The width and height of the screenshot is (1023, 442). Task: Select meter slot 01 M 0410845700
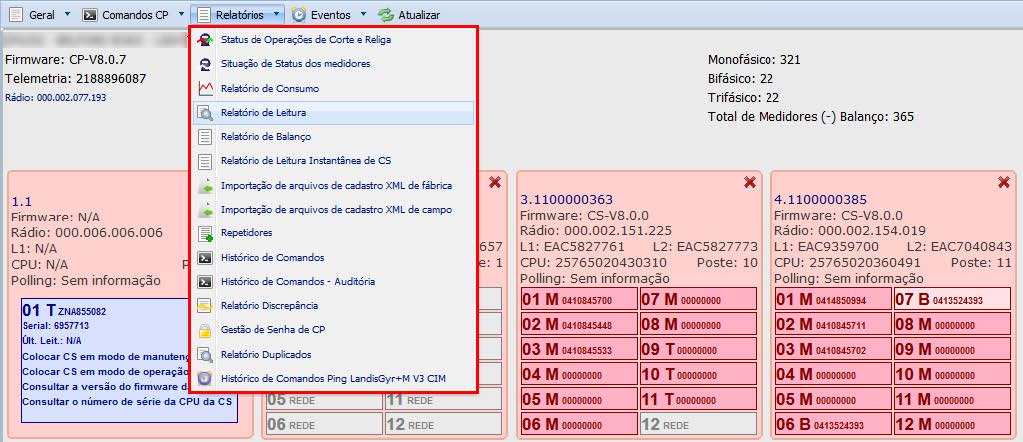click(x=578, y=299)
